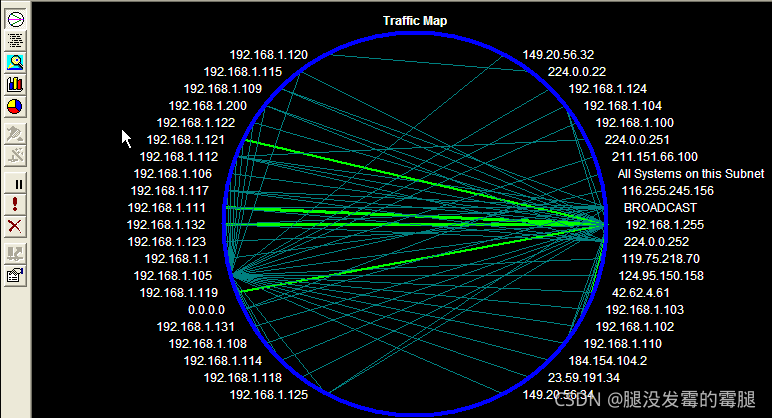Select the BROADCAST node label
The image size is (772, 418).
pos(660,208)
